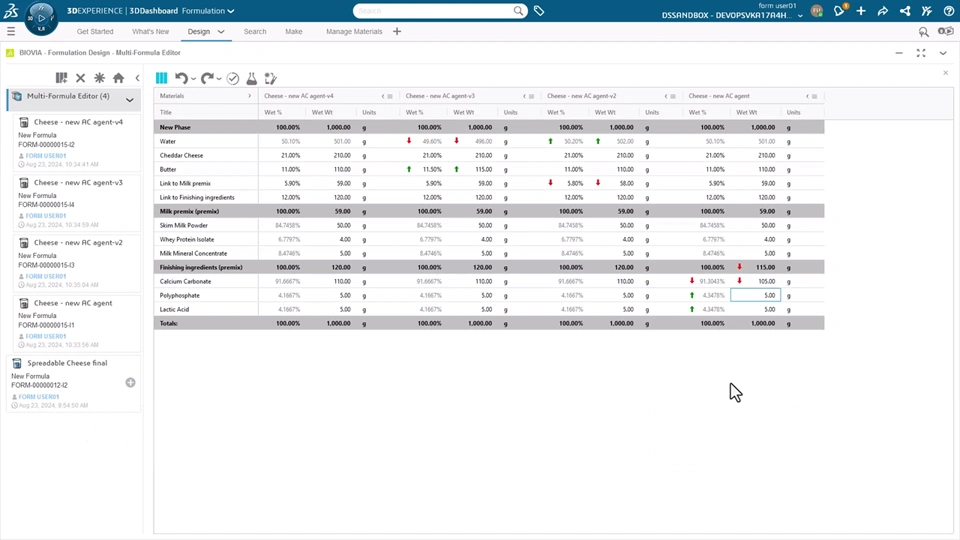Toggle the blue columns view icon
This screenshot has height=540, width=960.
[x=162, y=78]
